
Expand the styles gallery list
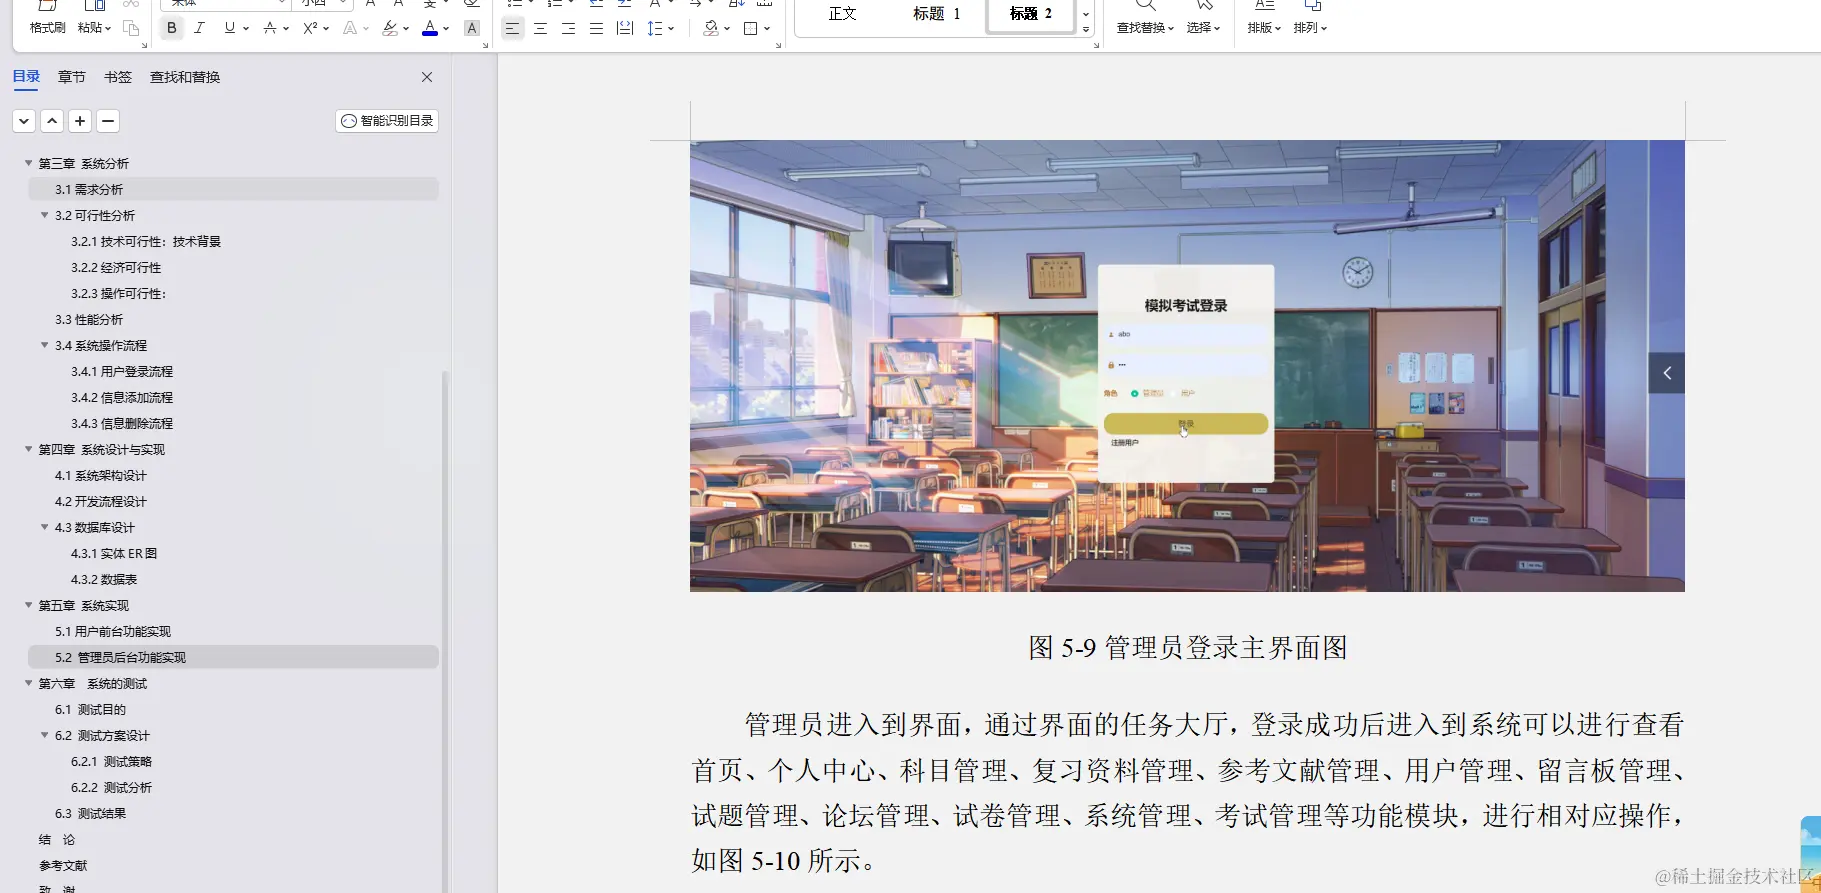click(x=1086, y=29)
